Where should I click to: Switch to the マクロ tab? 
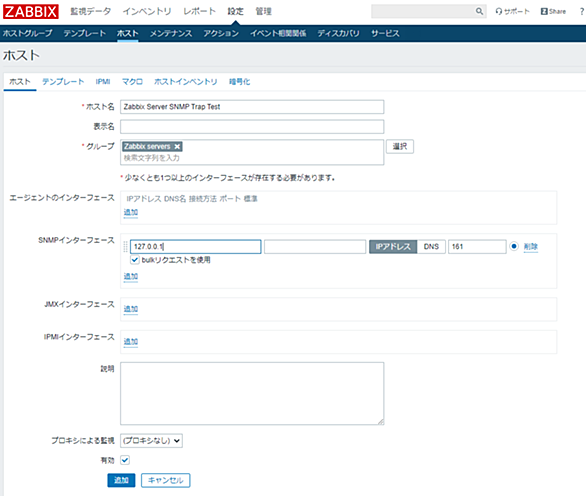tap(132, 81)
